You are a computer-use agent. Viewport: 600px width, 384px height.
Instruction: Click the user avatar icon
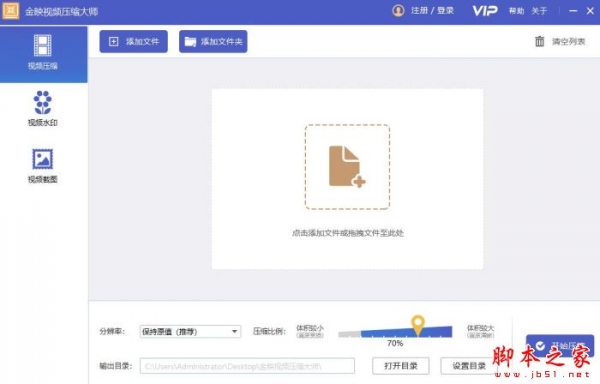pos(398,10)
